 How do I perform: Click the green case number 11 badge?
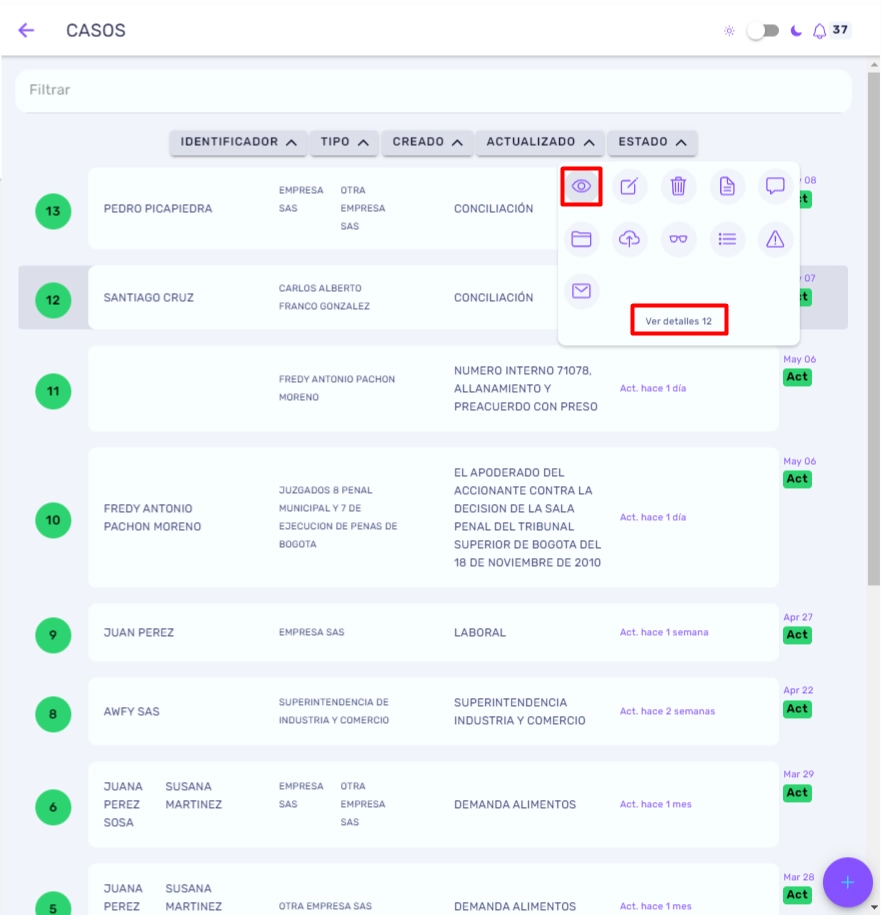[x=53, y=391]
